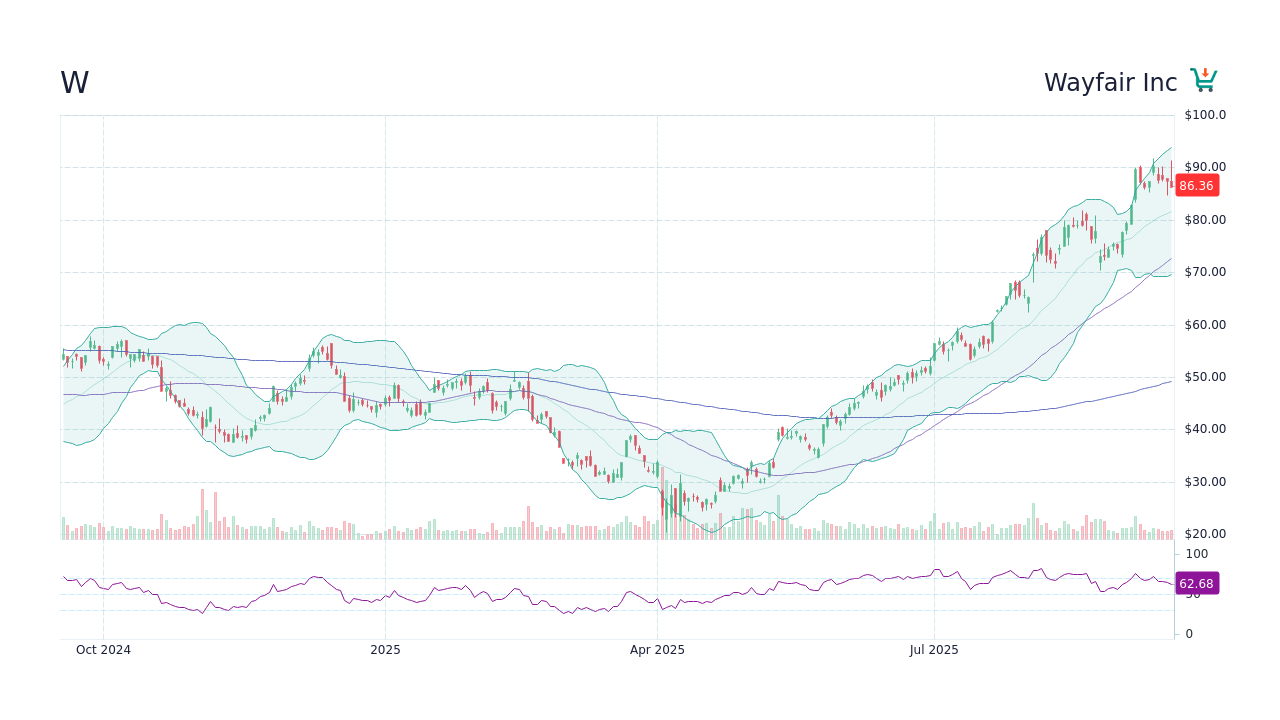Click the Wayfair shopping cart logo icon
Image resolution: width=1280 pixels, height=720 pixels.
click(1203, 78)
